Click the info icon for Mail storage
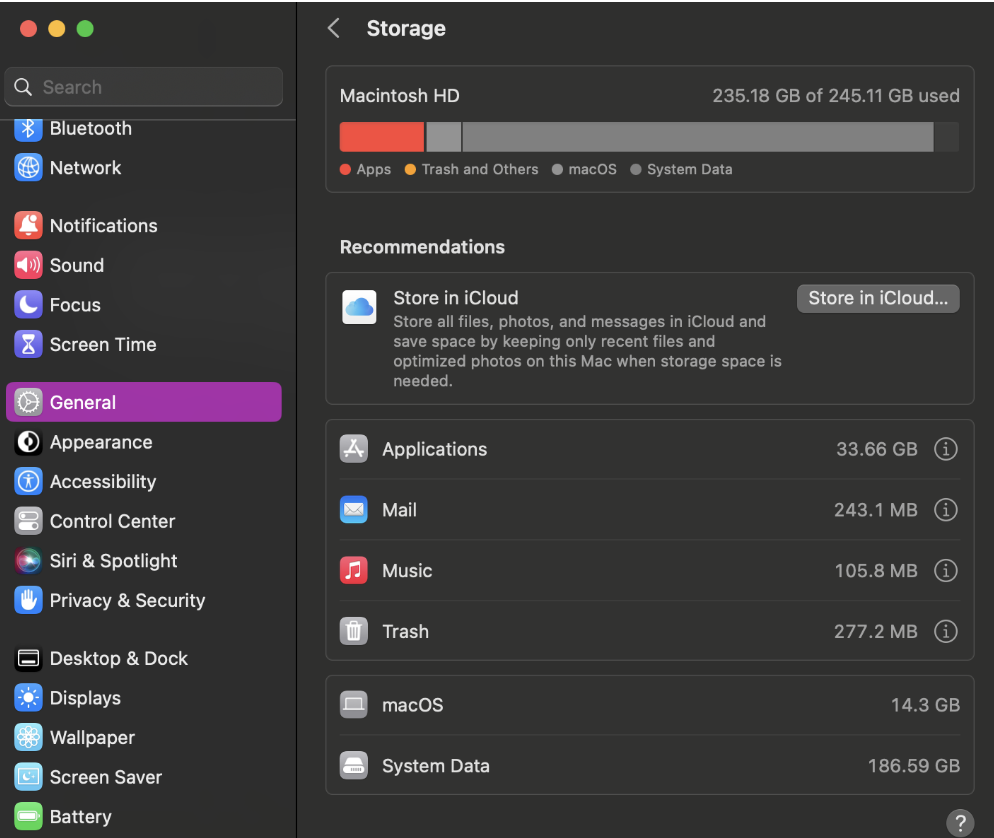Screen dimensions: 994x838 [945, 510]
